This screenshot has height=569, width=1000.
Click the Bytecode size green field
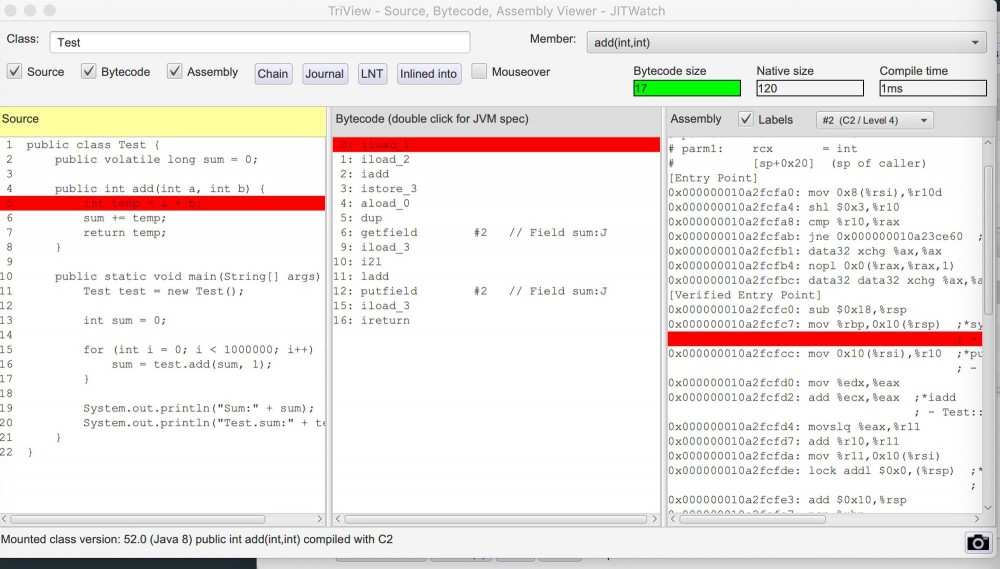(687, 88)
